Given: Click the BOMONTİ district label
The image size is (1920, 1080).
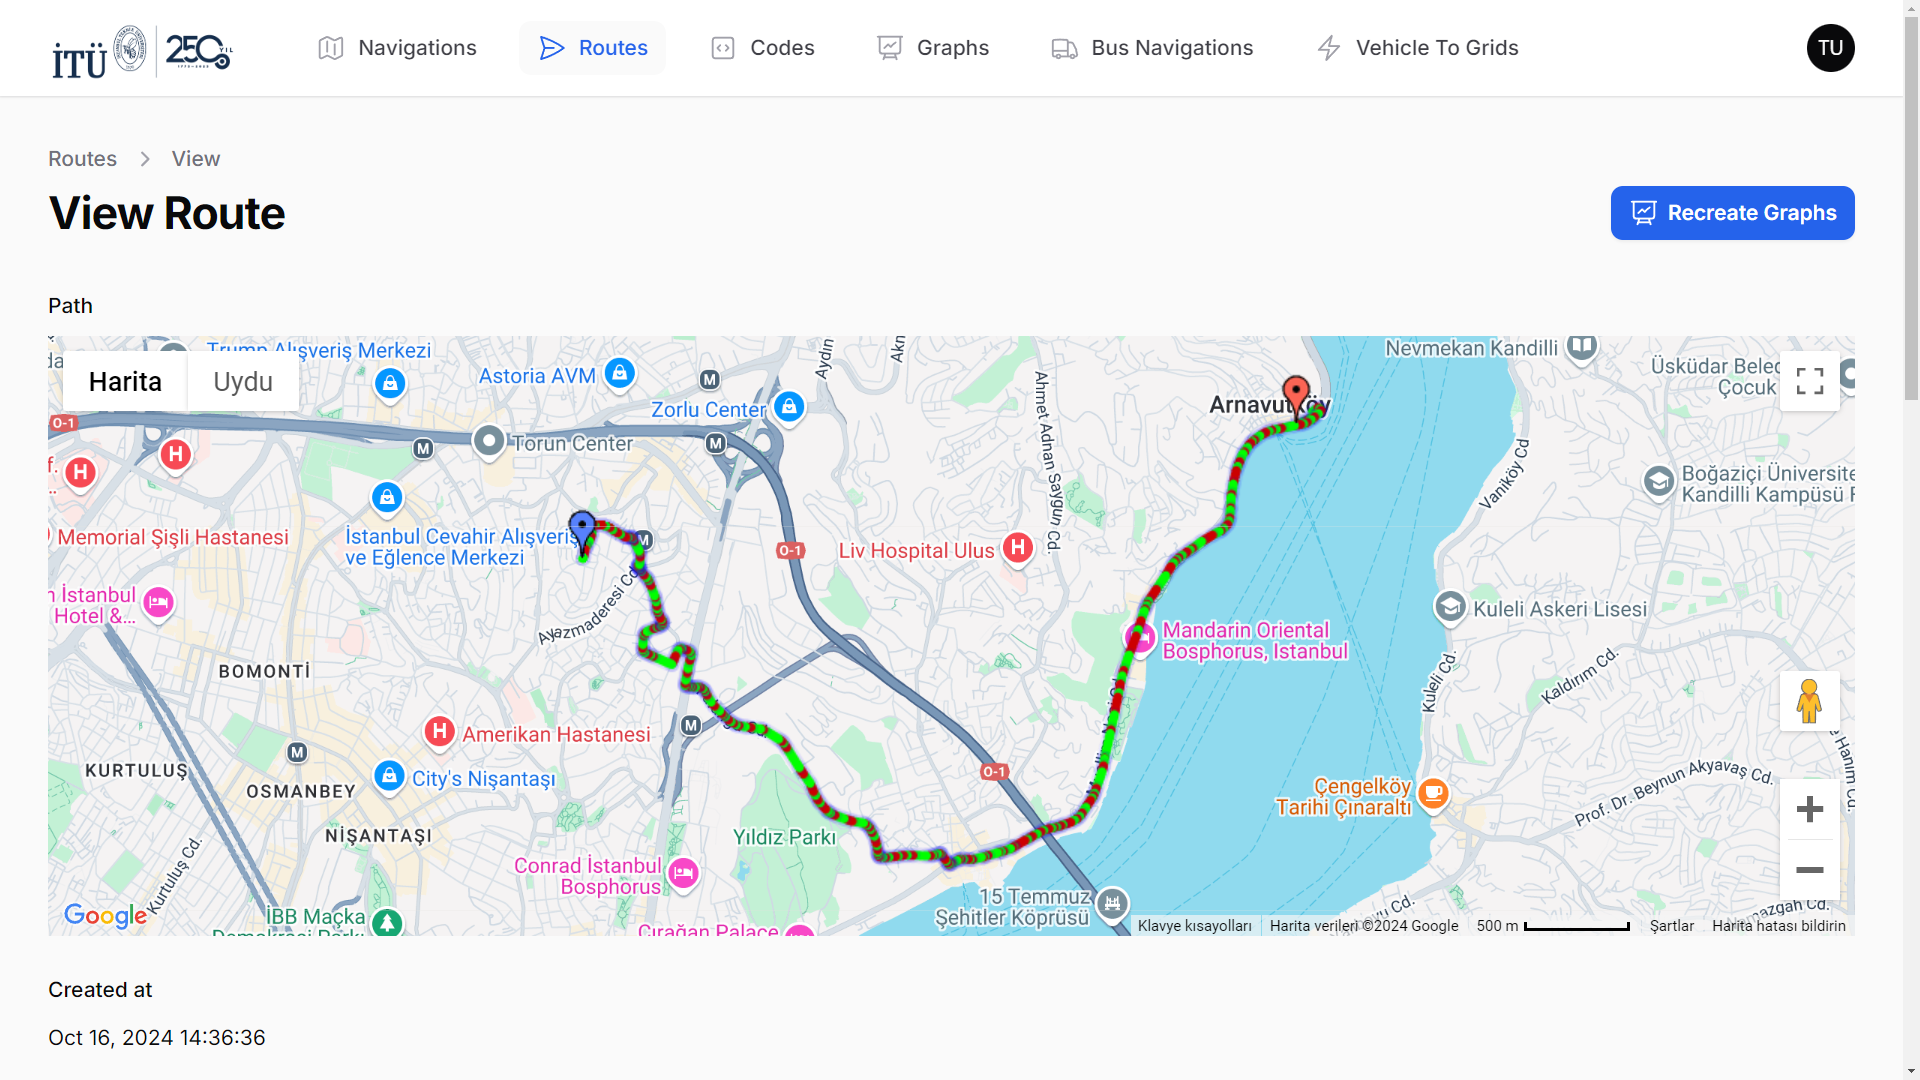Looking at the screenshot, I should pos(264,671).
